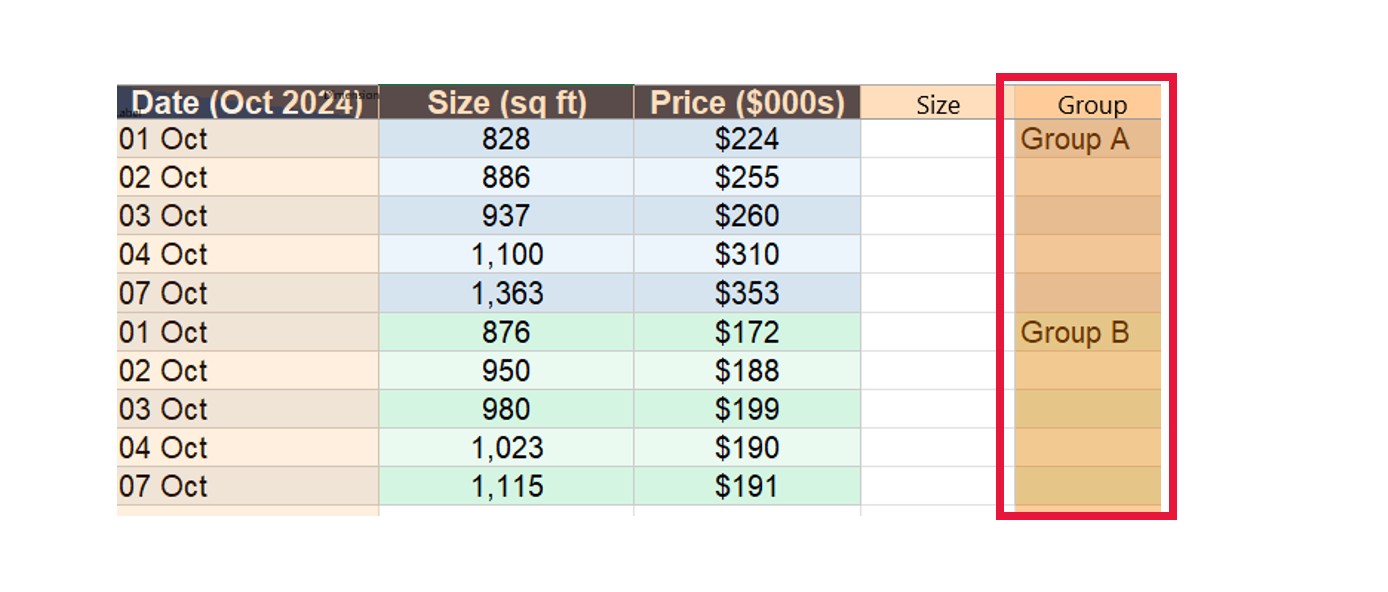Viewport: 1388px width, 592px height.
Task: Click the 1,023 size cell
Action: pos(506,448)
